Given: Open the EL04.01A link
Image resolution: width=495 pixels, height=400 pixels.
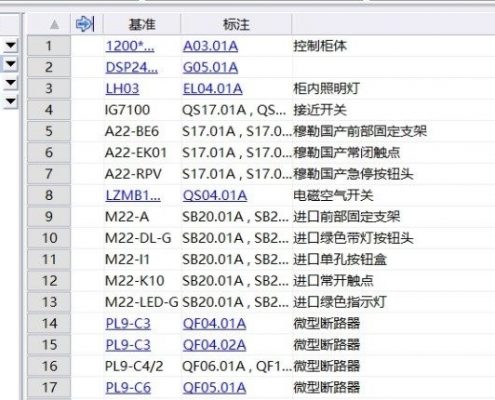Looking at the screenshot, I should (x=213, y=89).
